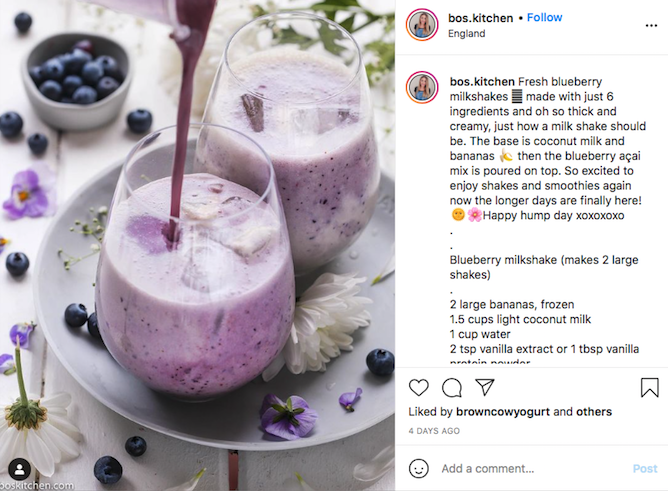Open the three-dots more options menu
The height and width of the screenshot is (491, 668).
pyautogui.click(x=651, y=26)
